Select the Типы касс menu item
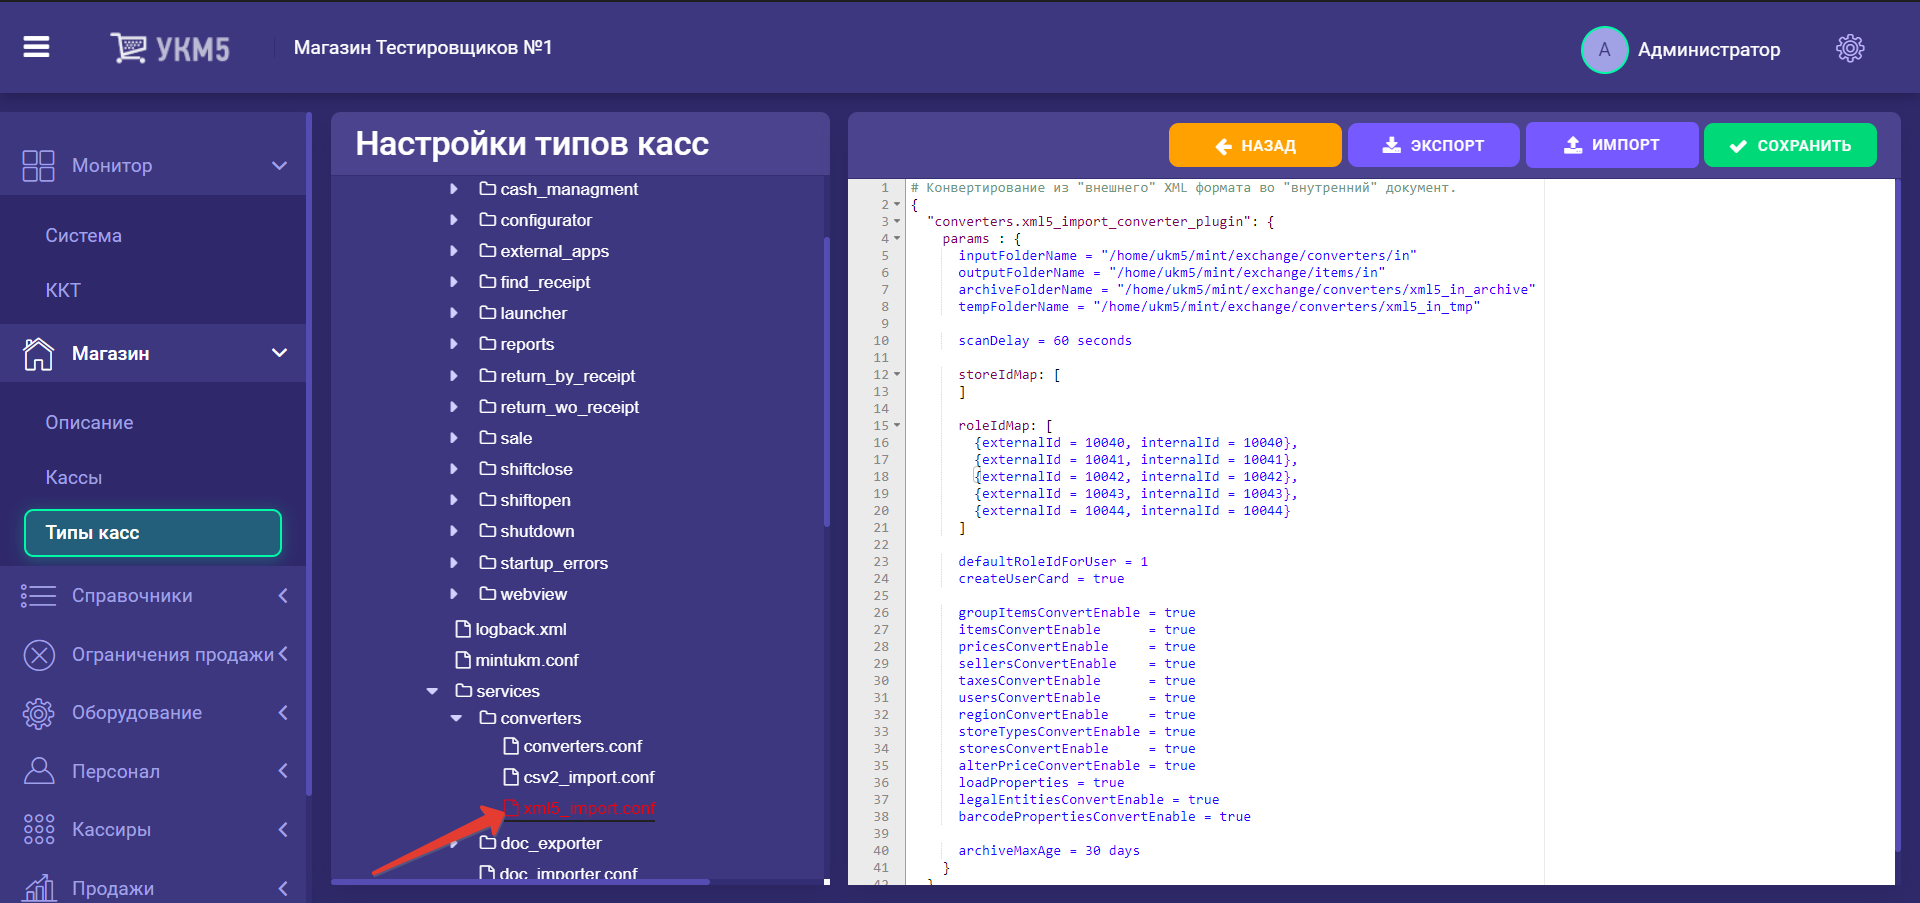Screen dimensions: 1920x903 coord(153,533)
